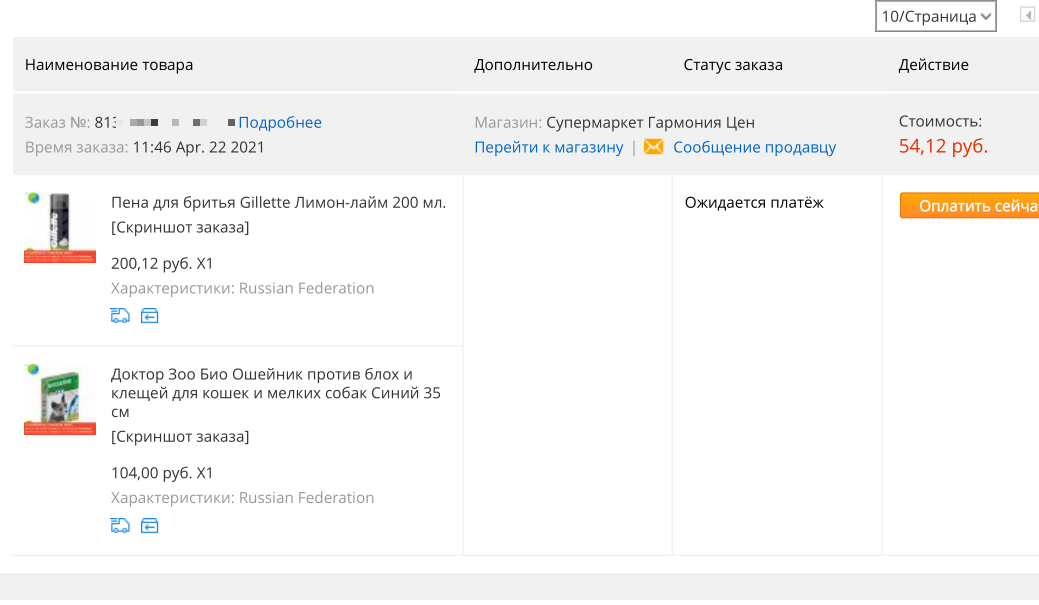
Task: Click the order total 54,12 руб.
Action: coord(943,146)
